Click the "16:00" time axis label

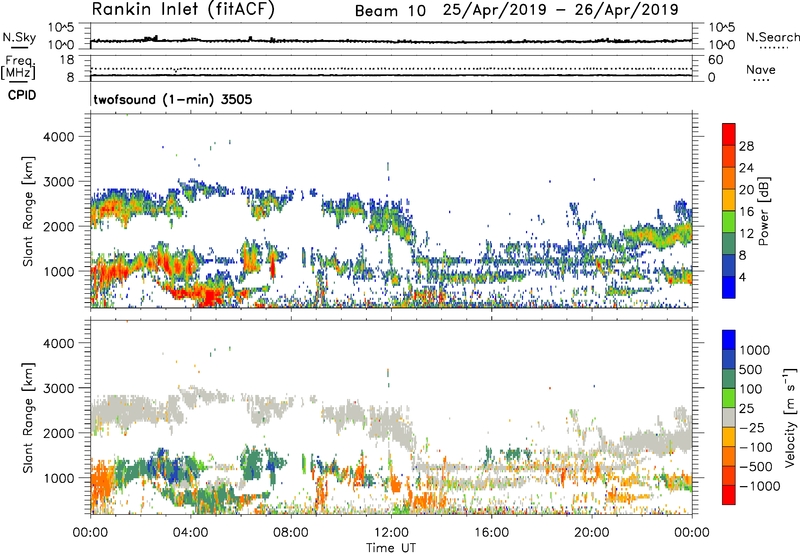click(491, 533)
